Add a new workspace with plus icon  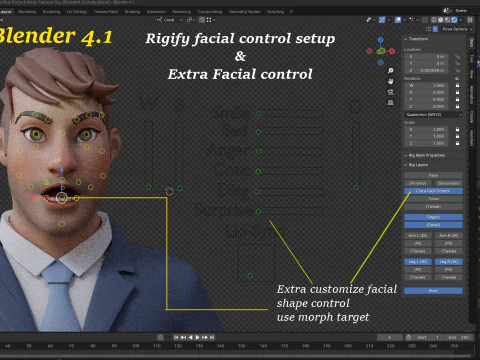coord(291,12)
